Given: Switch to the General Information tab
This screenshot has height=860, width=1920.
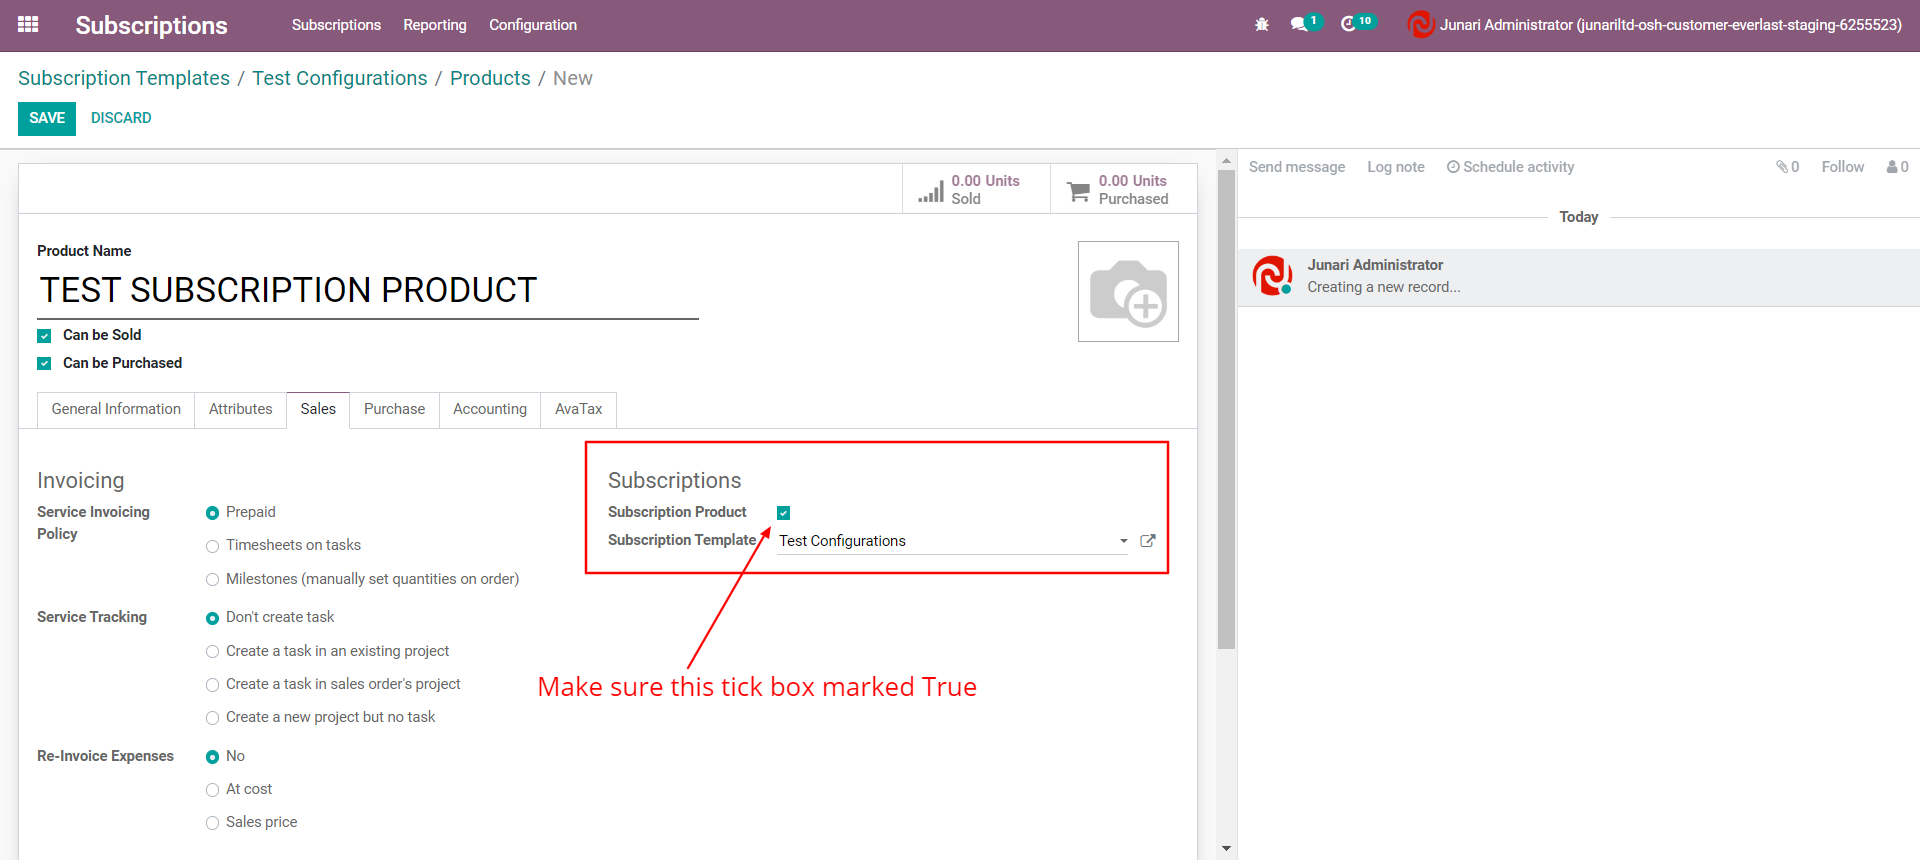Looking at the screenshot, I should (116, 409).
